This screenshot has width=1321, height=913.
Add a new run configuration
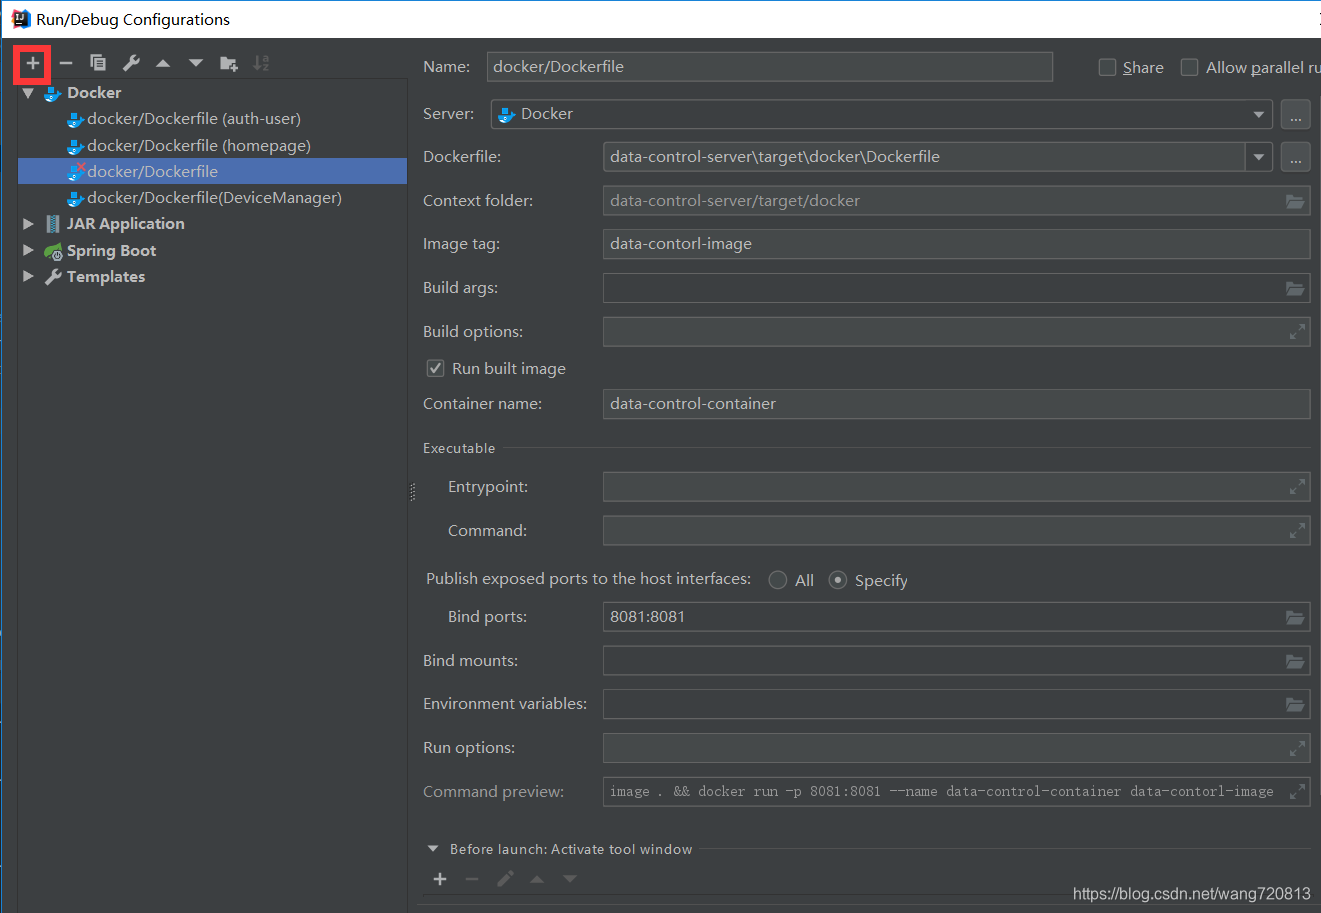(33, 63)
